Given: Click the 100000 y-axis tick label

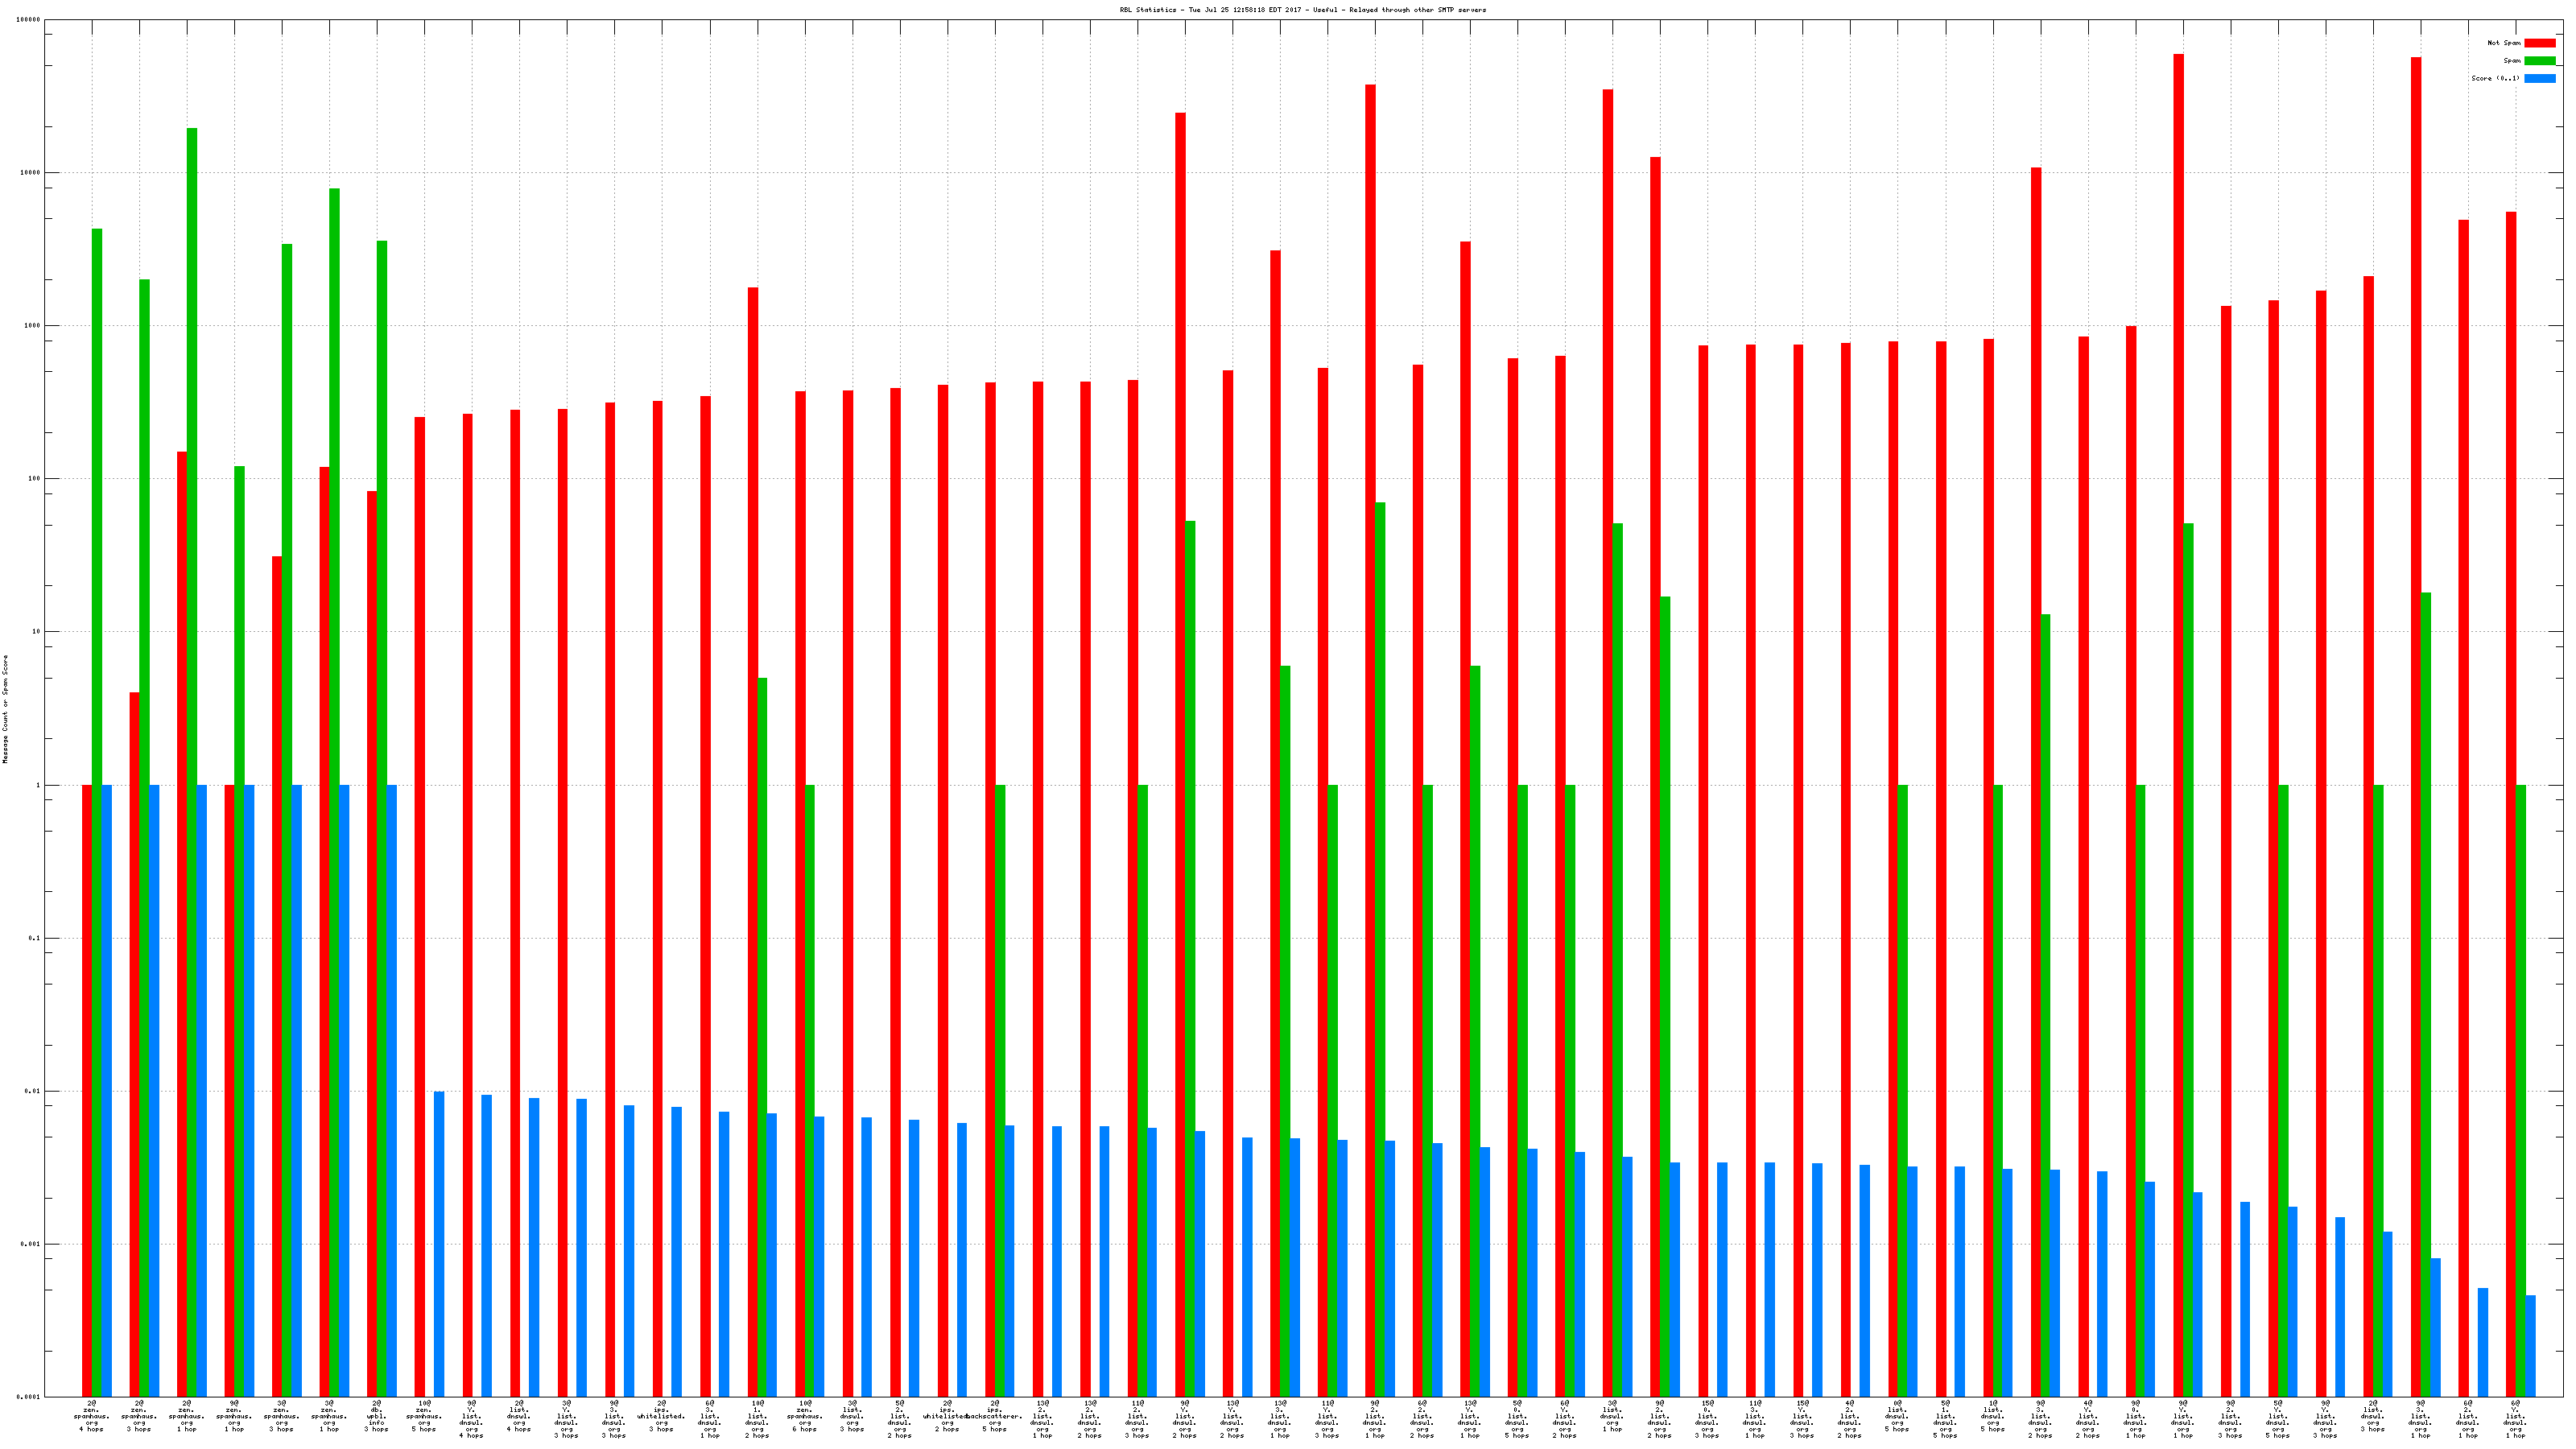Looking at the screenshot, I should click(x=29, y=20).
